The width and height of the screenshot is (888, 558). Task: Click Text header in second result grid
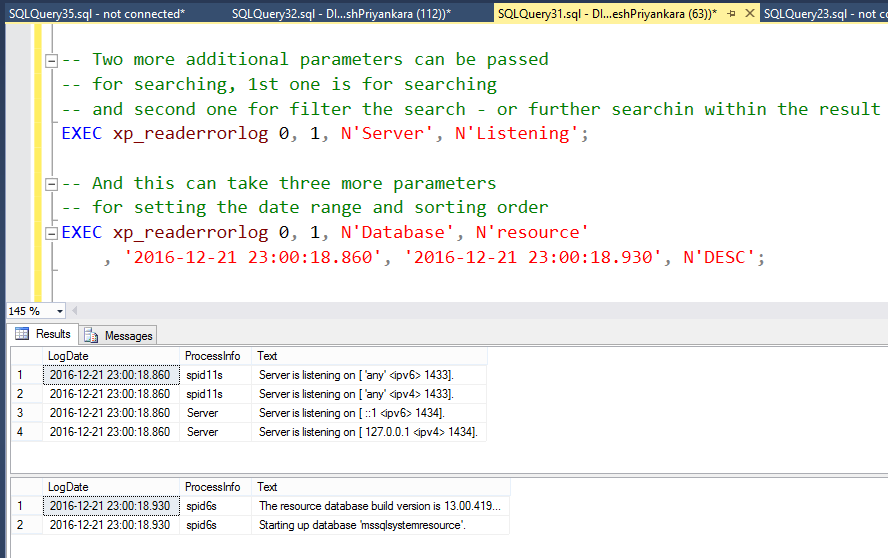click(381, 487)
